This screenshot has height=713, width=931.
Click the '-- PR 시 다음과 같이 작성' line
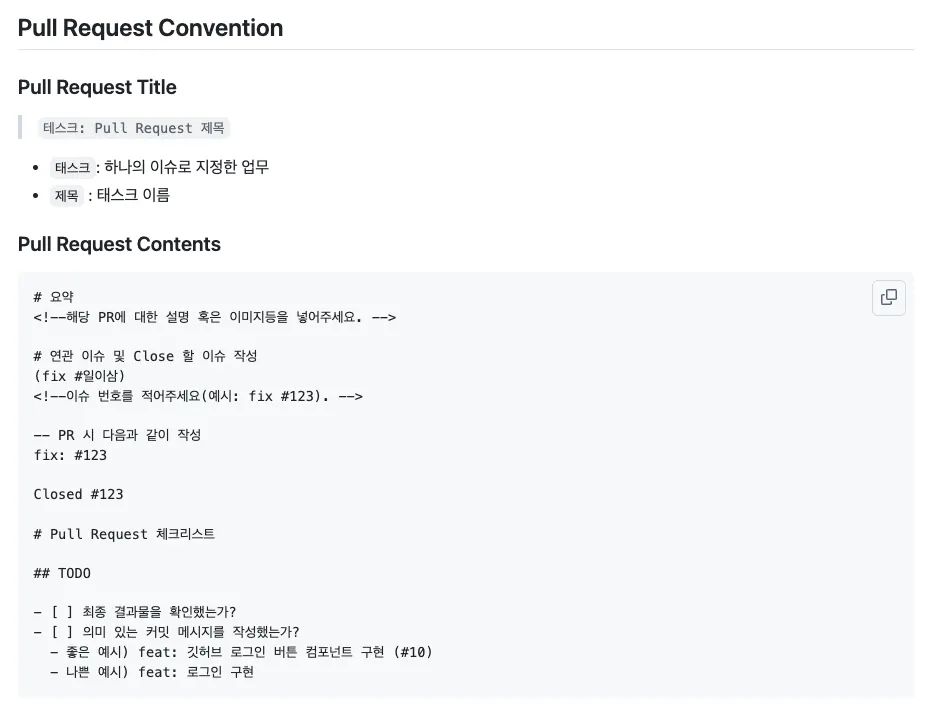click(x=117, y=435)
